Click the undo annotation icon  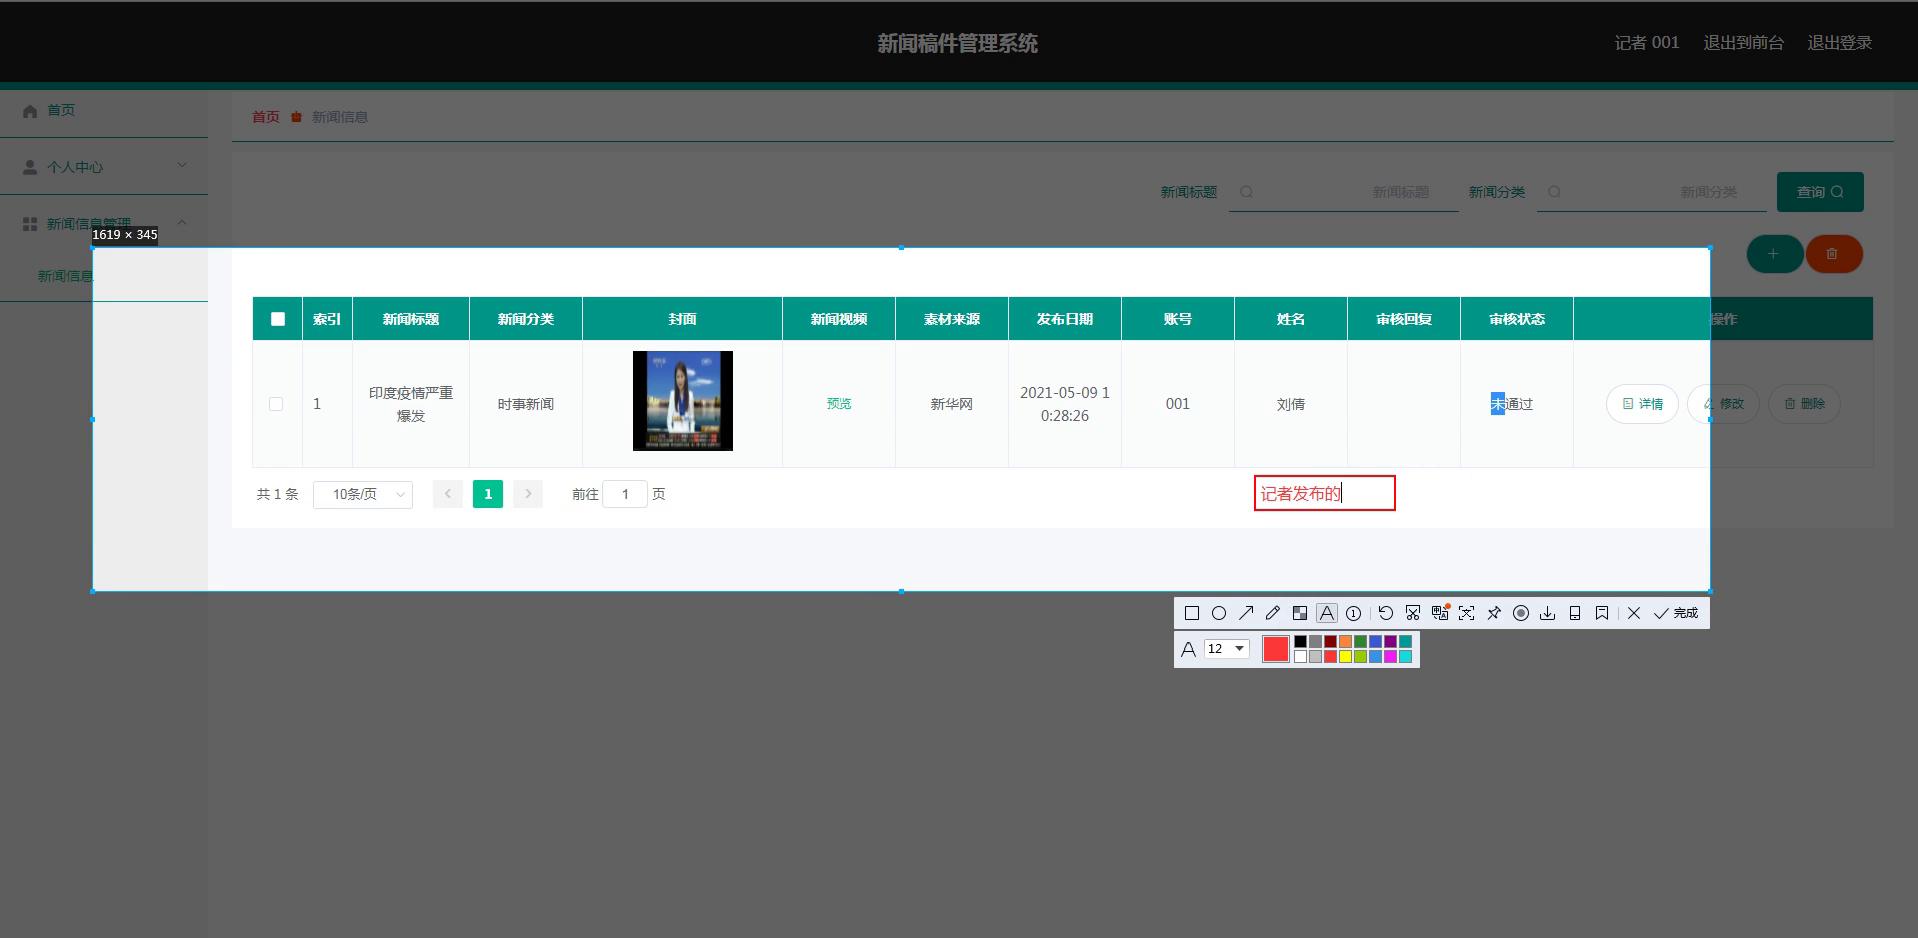tap(1385, 613)
